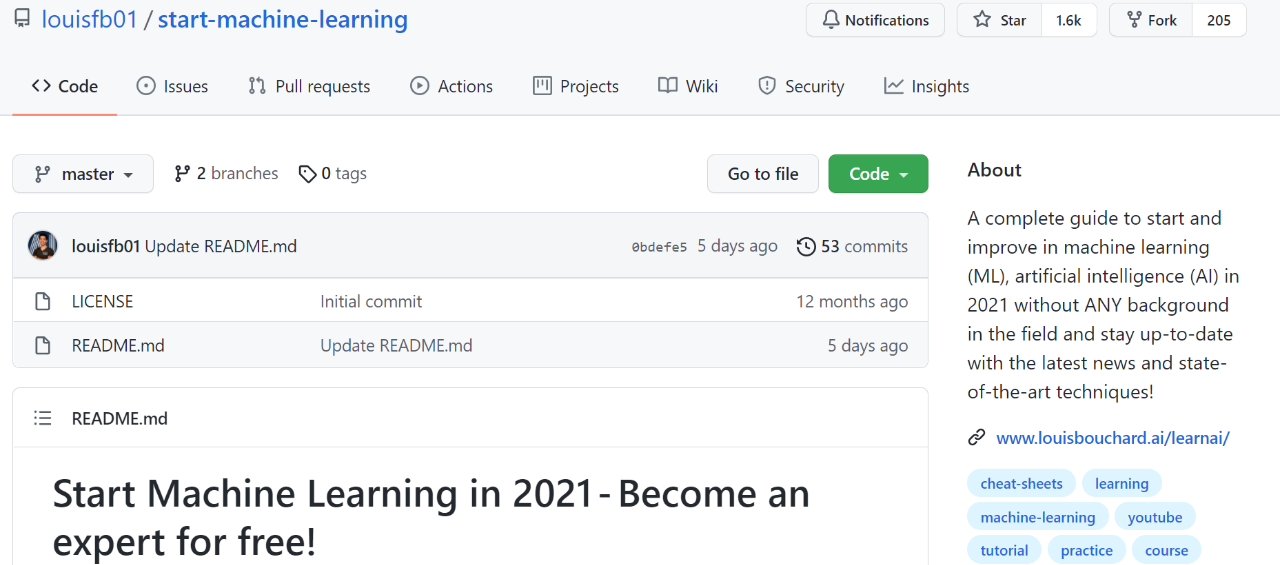Click the Fork icon
This screenshot has width=1280, height=565.
(1134, 20)
